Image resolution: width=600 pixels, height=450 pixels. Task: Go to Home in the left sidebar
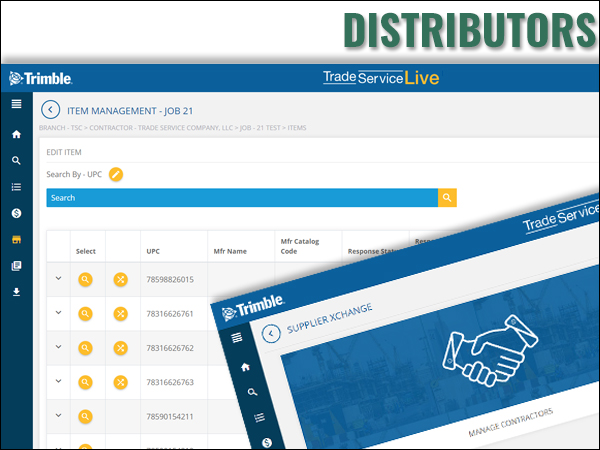coord(16,134)
